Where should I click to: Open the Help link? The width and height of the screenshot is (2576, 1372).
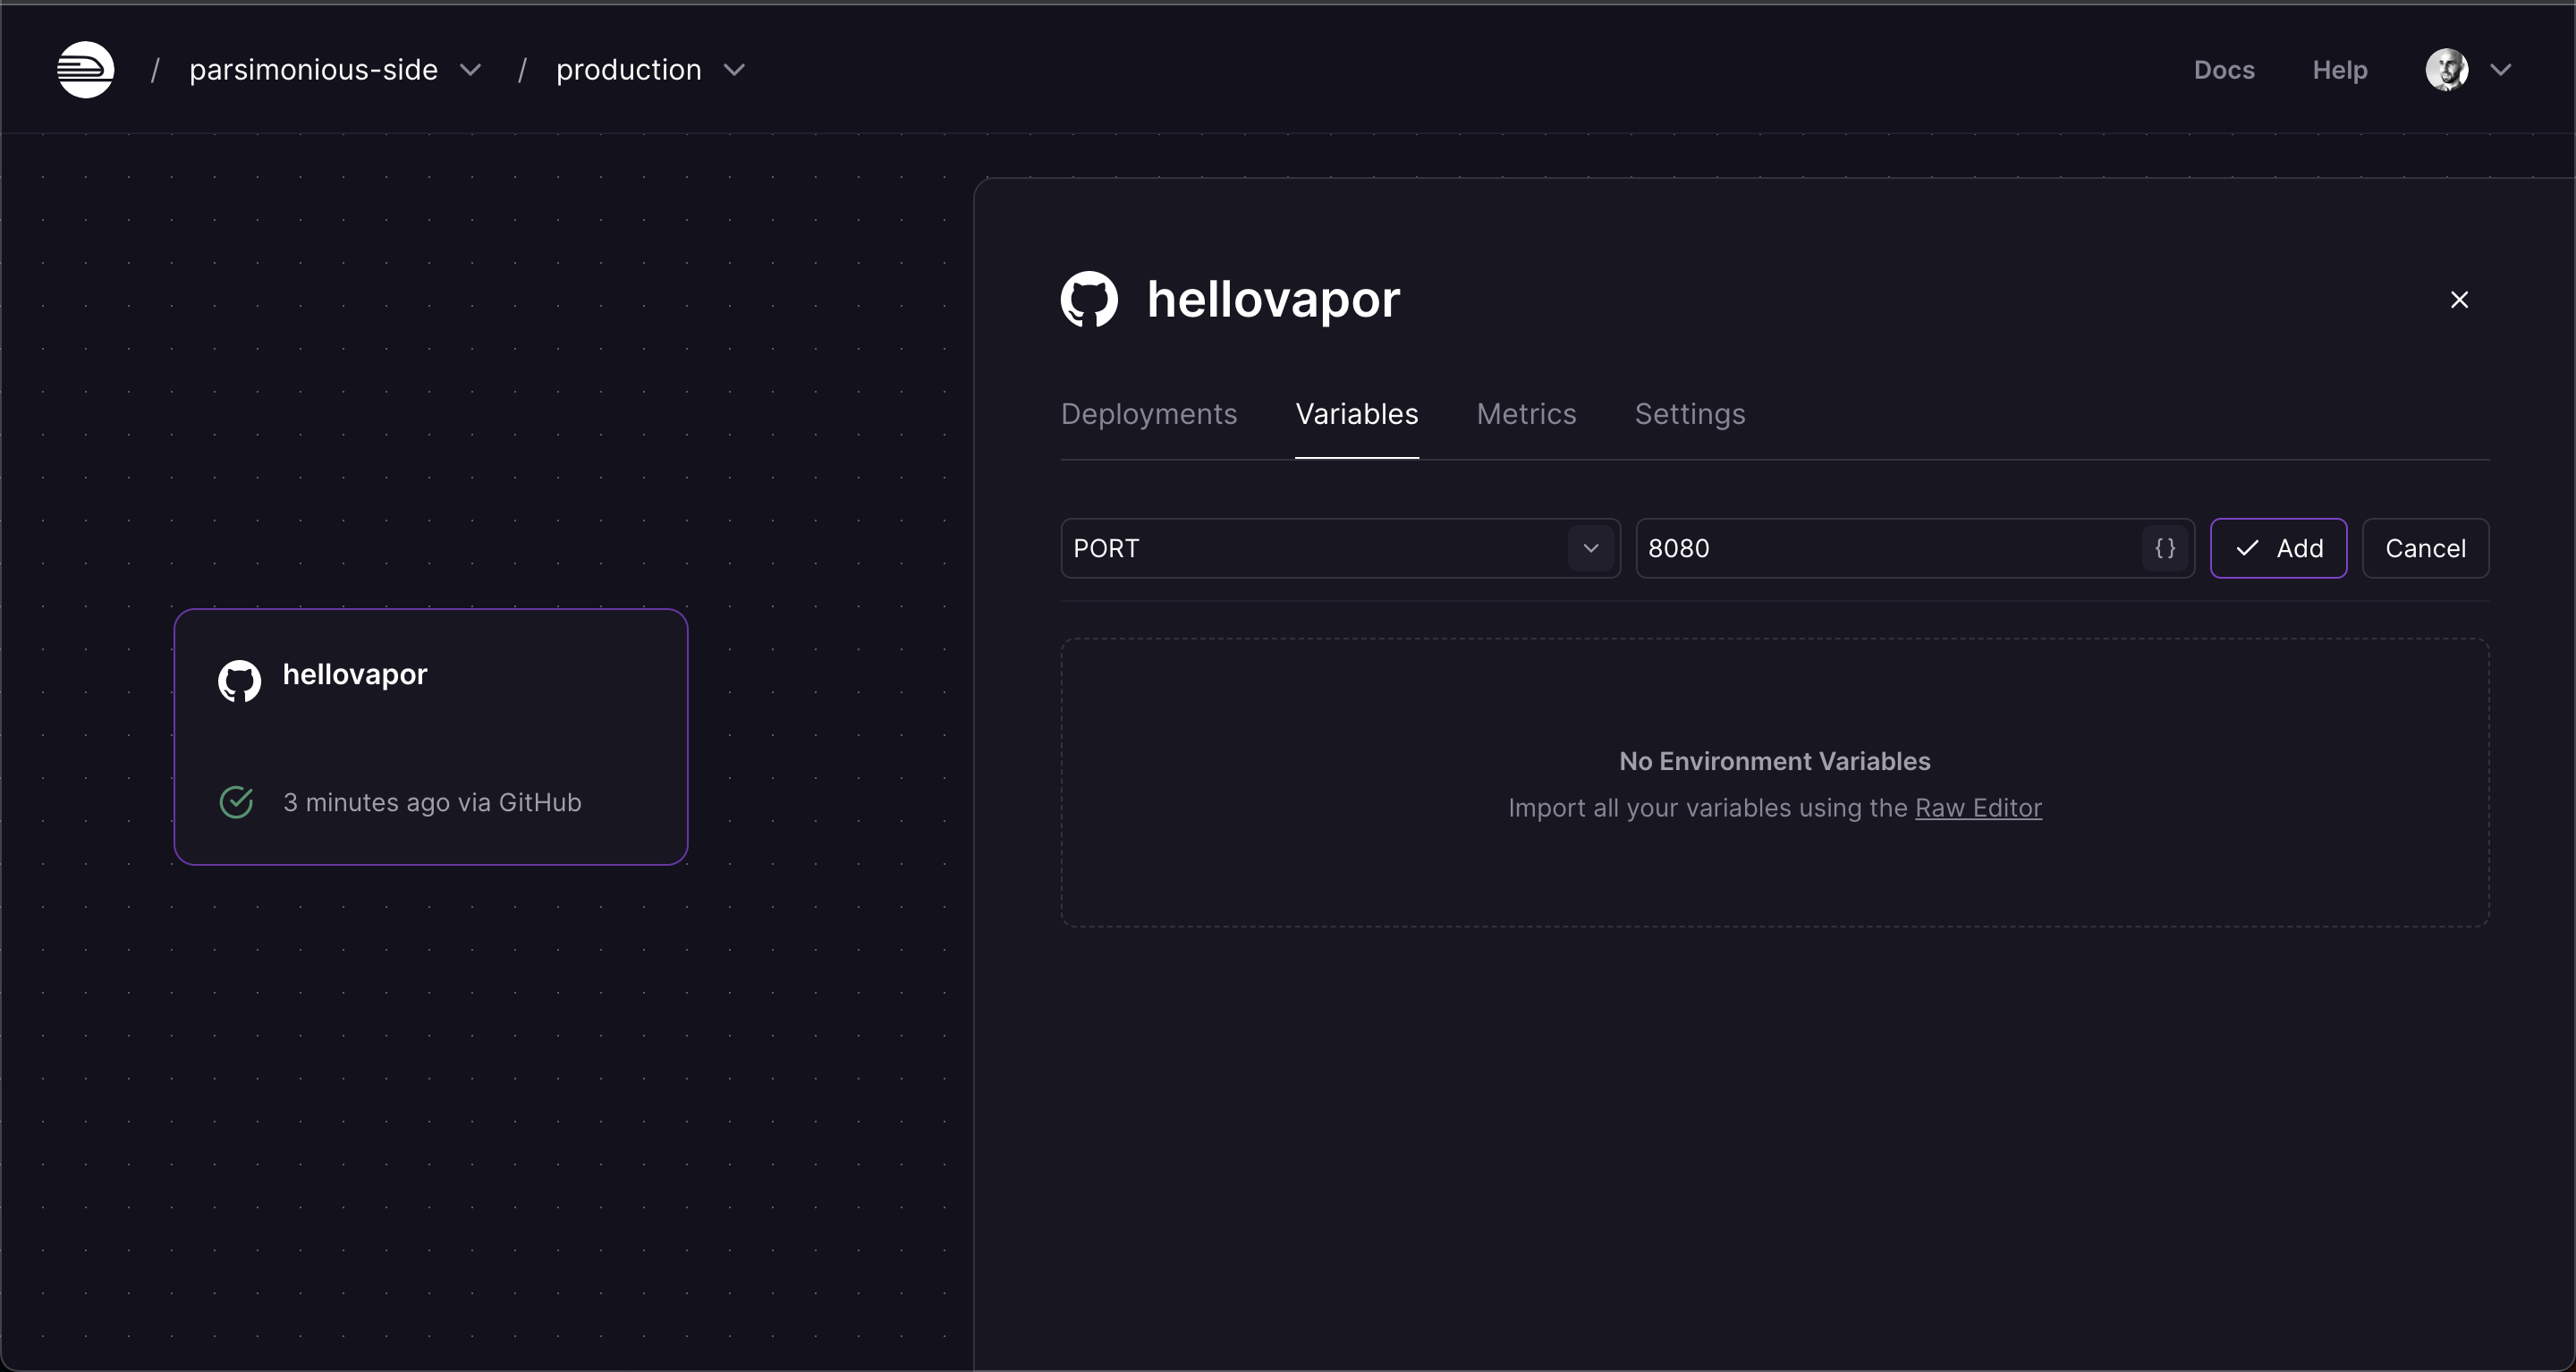[x=2340, y=70]
